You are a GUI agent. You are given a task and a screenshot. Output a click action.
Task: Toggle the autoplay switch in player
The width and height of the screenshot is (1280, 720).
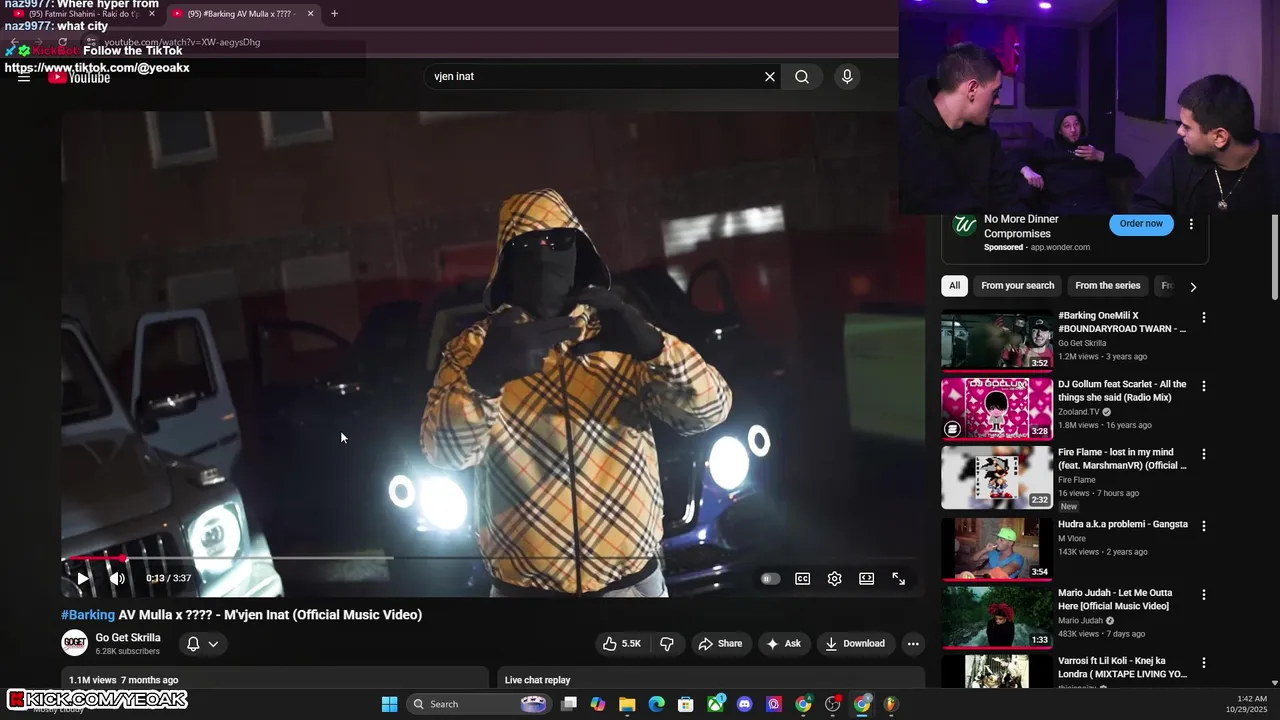[769, 578]
